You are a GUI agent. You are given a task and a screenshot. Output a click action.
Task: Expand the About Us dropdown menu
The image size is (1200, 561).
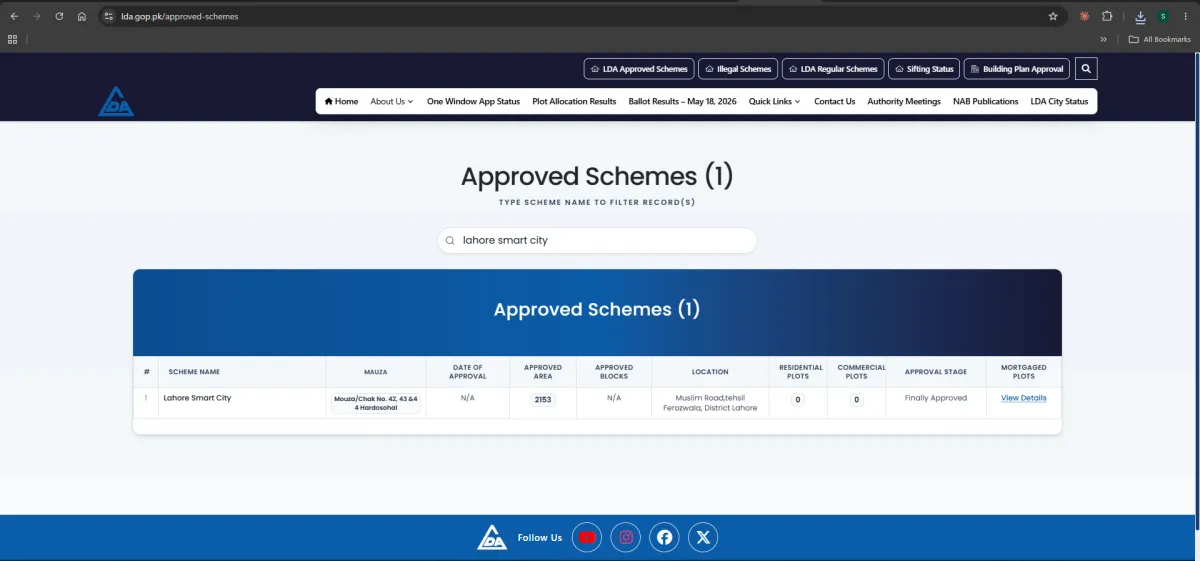(x=392, y=101)
